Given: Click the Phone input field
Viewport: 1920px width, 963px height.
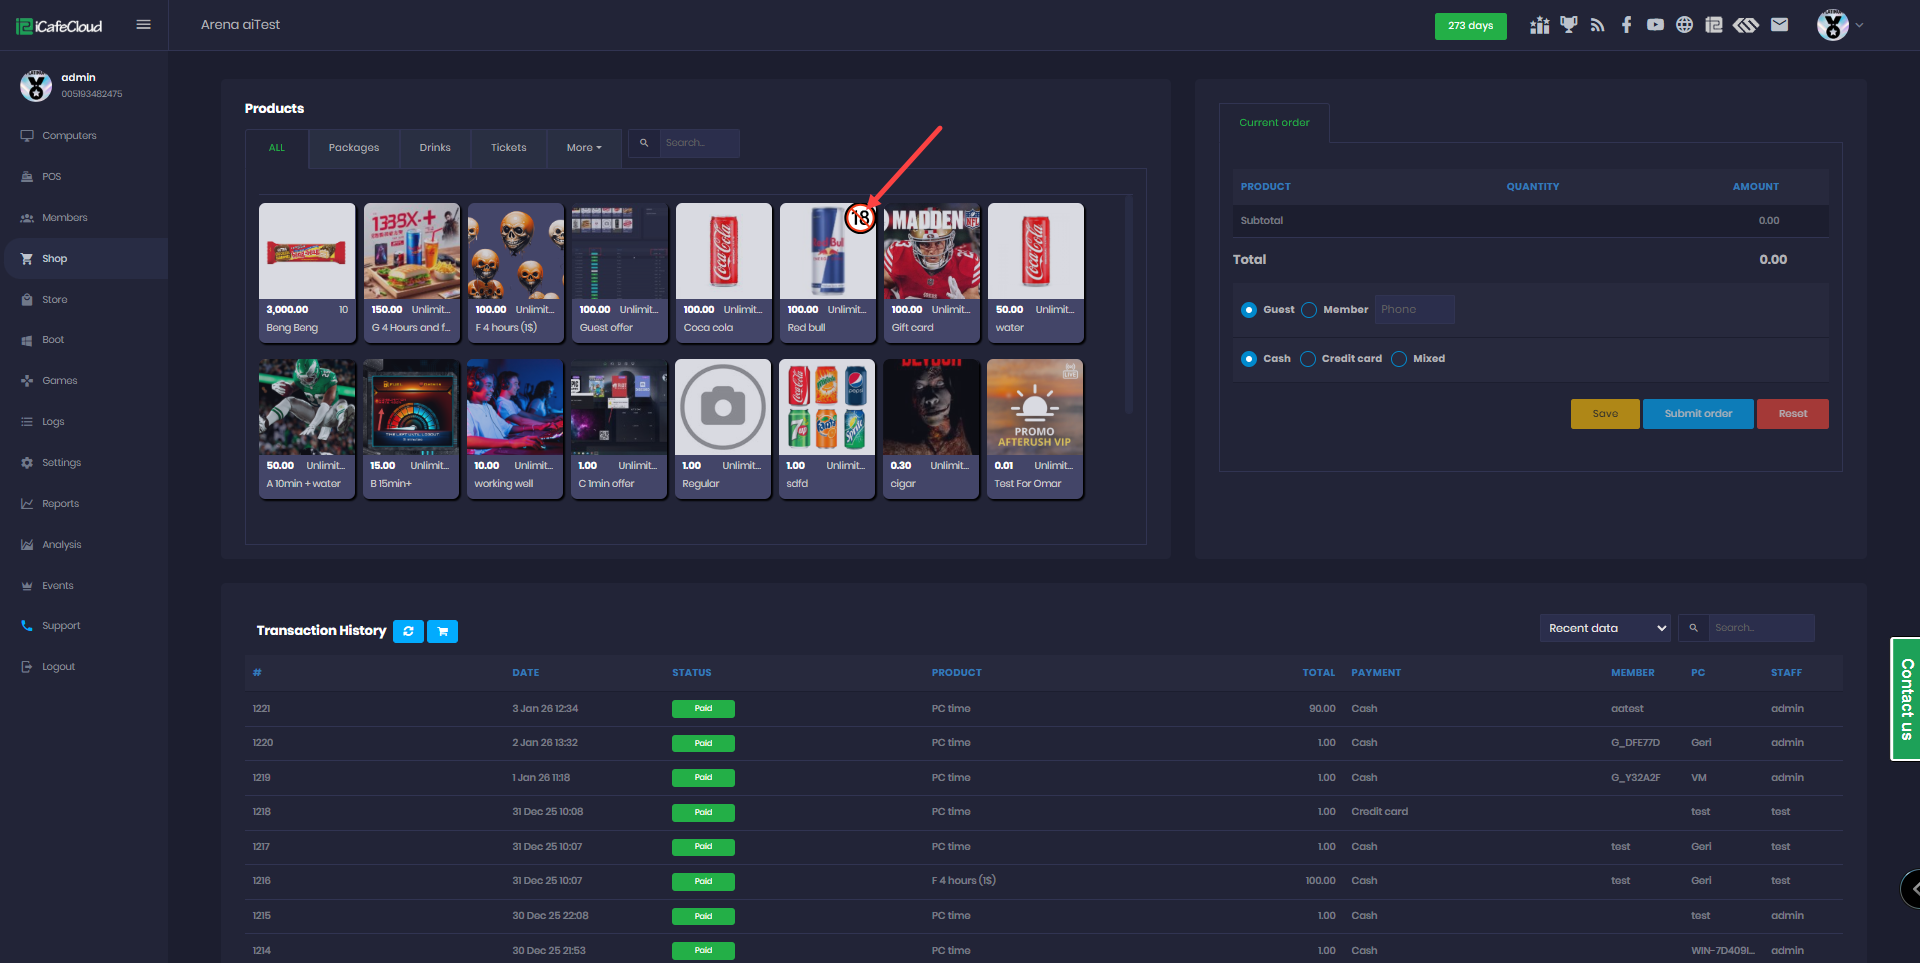Looking at the screenshot, I should (1414, 310).
